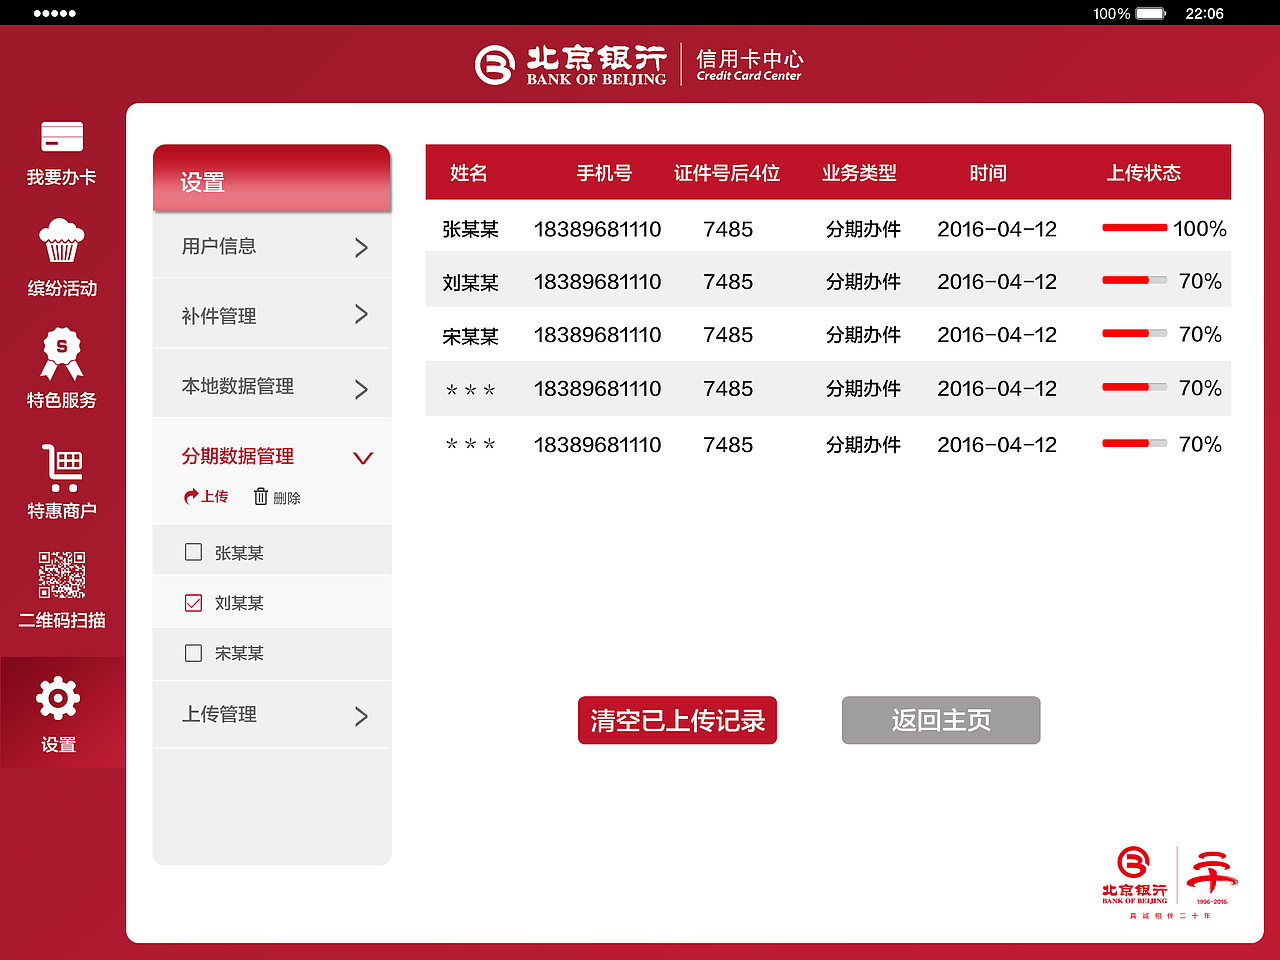This screenshot has height=960, width=1280.
Task: Uncheck the 刘某某 checkbox
Action: (x=193, y=602)
